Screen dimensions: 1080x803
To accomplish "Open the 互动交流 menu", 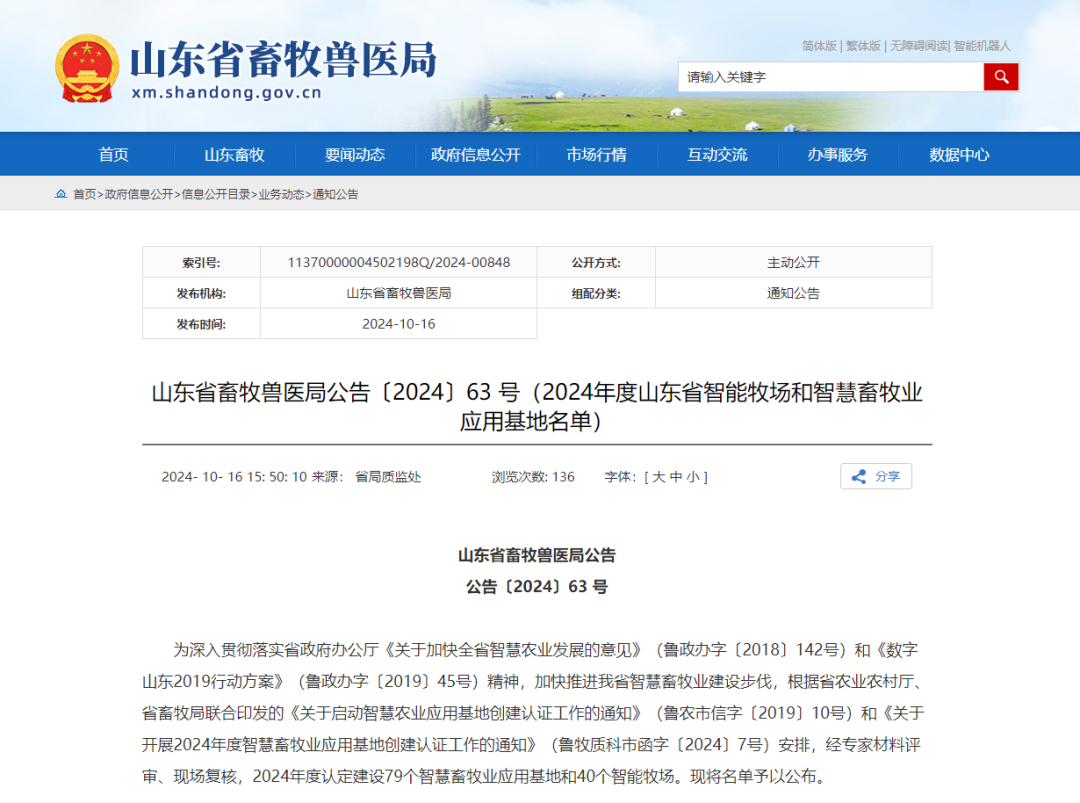I will 717,155.
